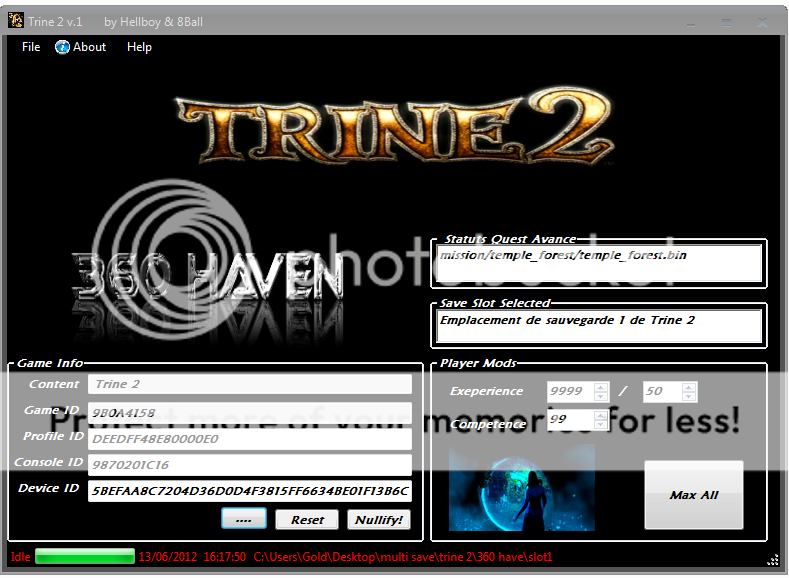The image size is (789, 578).
Task: Click the Statuts Quest Avance text box
Action: click(600, 264)
